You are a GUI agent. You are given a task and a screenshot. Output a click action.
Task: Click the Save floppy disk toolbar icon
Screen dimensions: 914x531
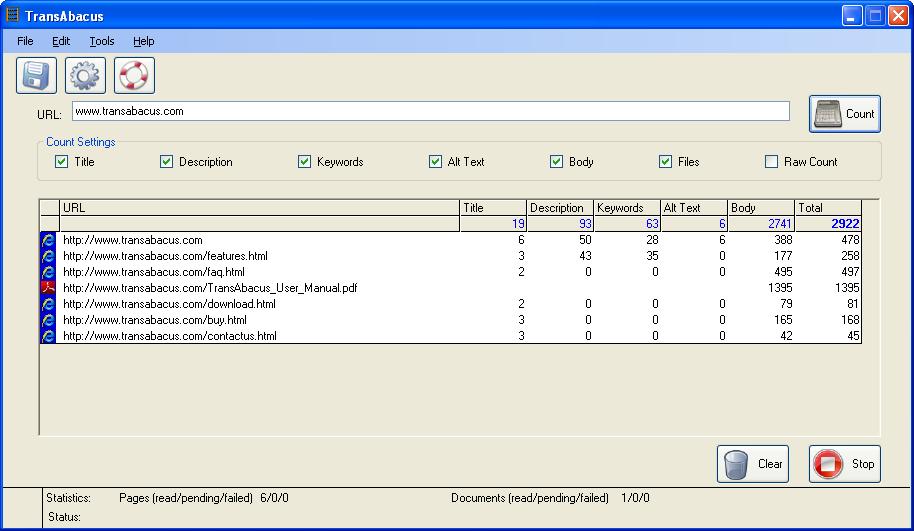(x=36, y=76)
